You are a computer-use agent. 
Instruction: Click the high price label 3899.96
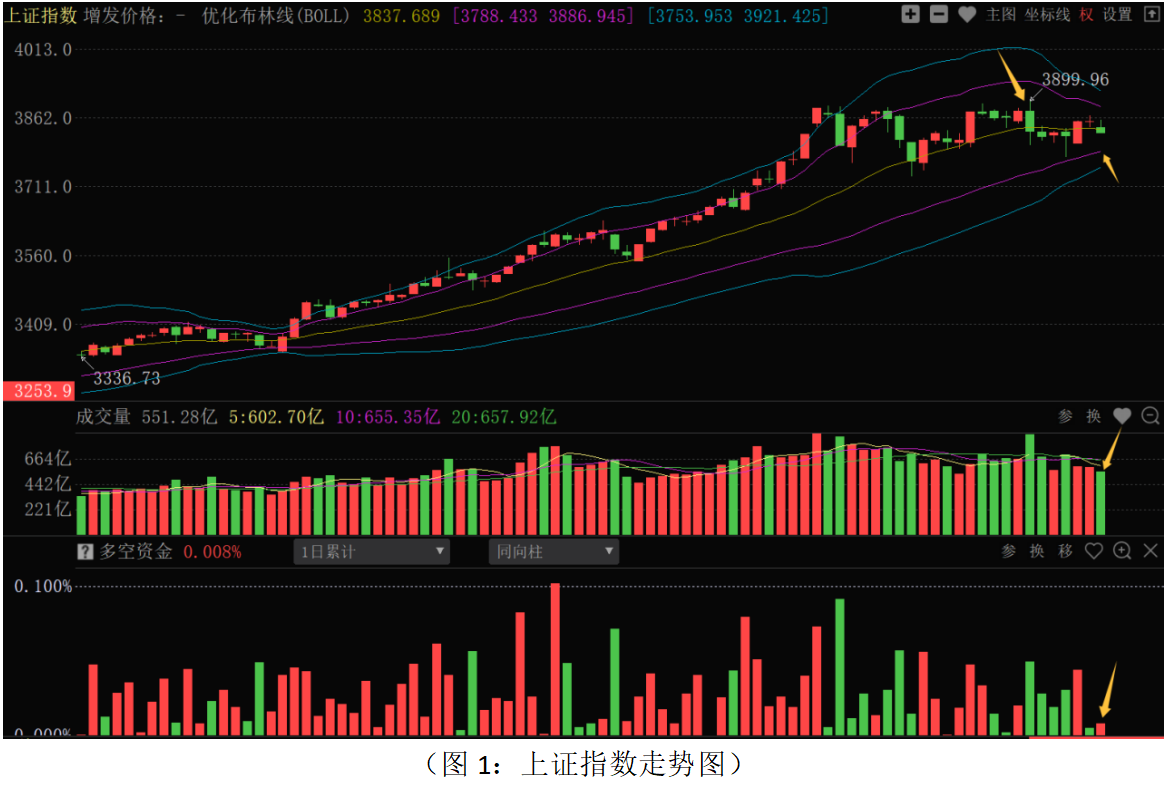1075,80
